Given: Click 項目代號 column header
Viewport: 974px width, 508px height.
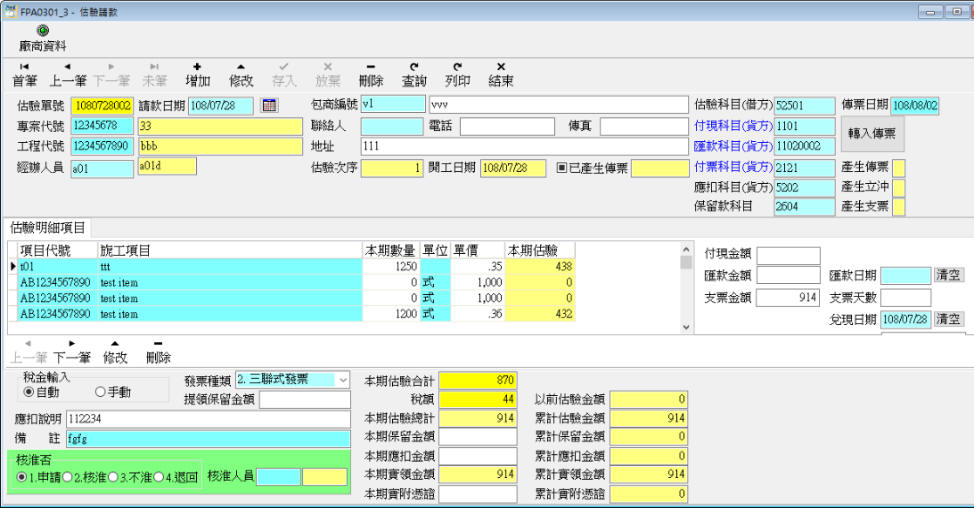Looking at the screenshot, I should pyautogui.click(x=58, y=250).
